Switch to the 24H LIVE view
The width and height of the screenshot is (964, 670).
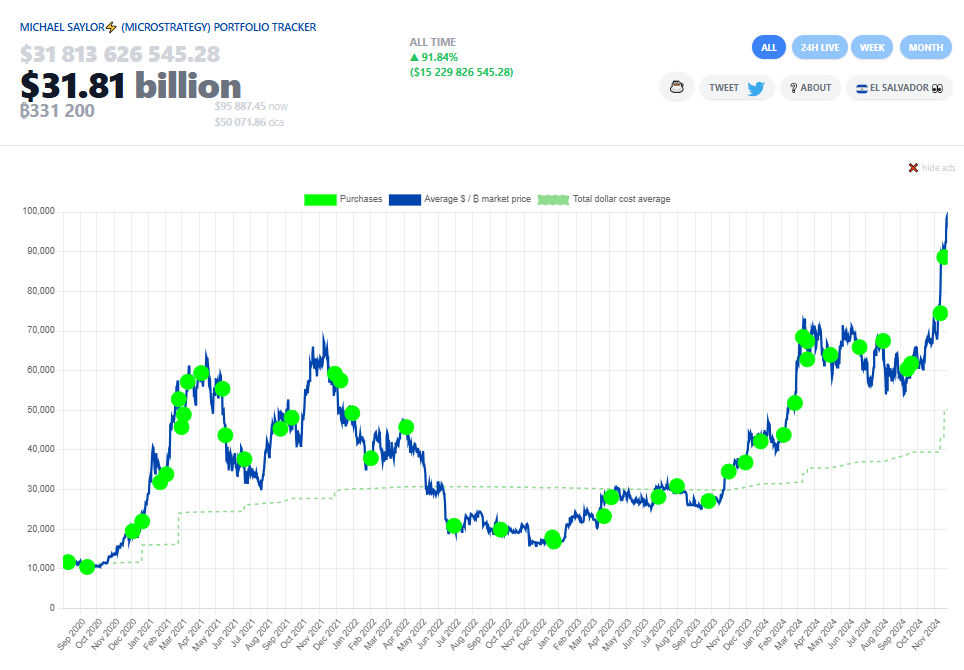click(819, 47)
